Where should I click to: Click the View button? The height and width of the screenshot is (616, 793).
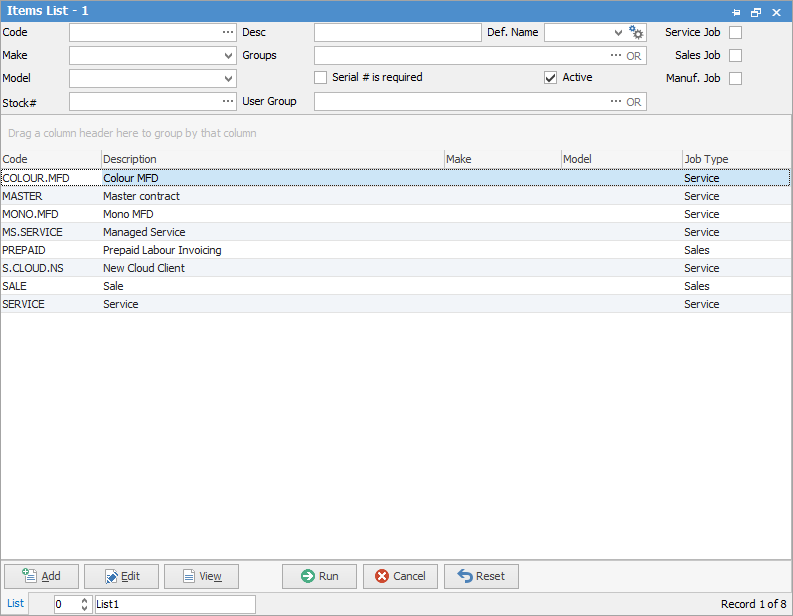point(201,576)
